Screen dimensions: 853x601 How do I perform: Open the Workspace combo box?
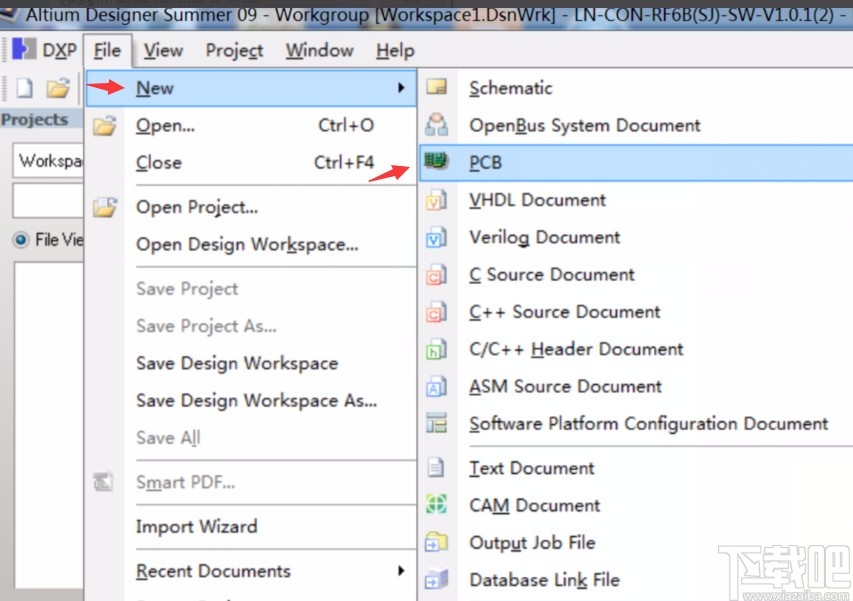48,160
